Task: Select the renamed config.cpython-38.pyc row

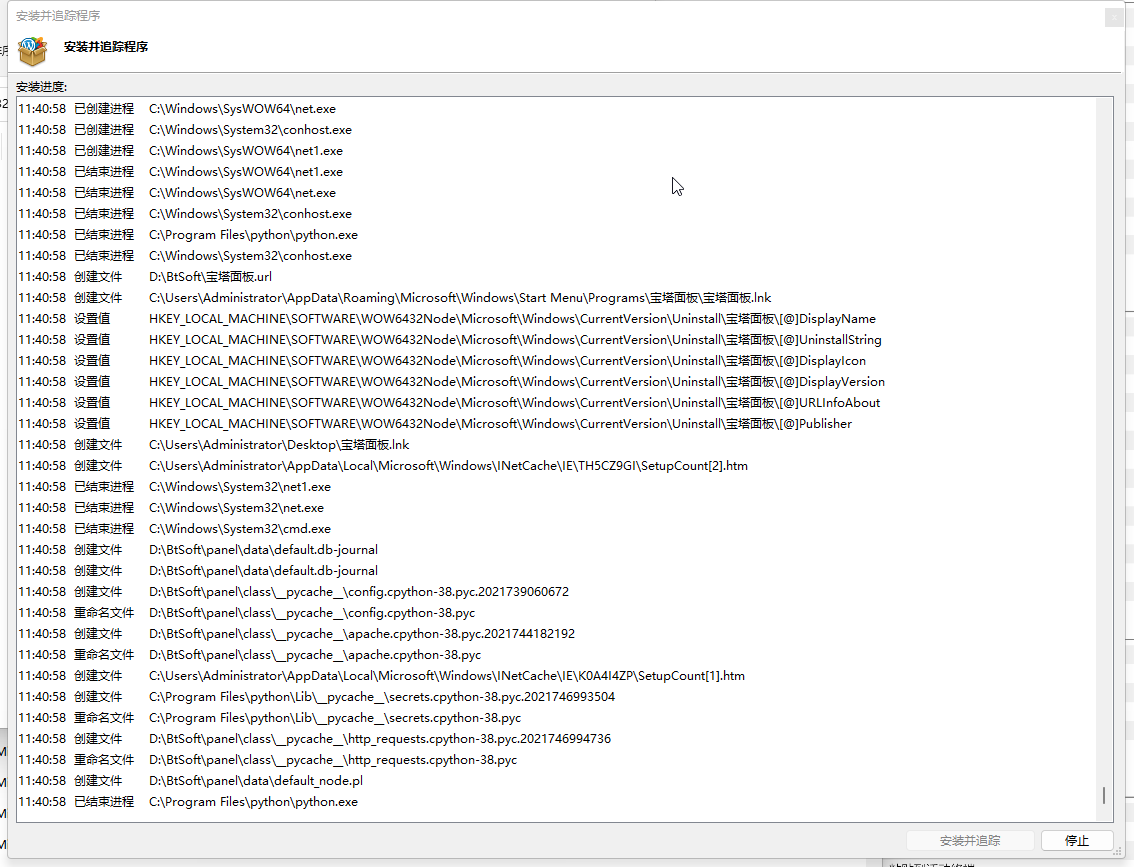Action: (556, 612)
